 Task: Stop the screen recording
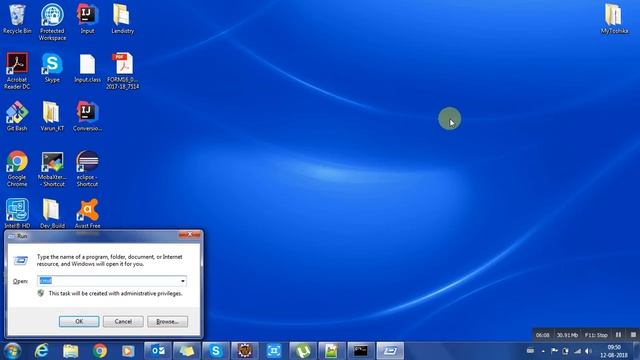pyautogui.click(x=633, y=335)
